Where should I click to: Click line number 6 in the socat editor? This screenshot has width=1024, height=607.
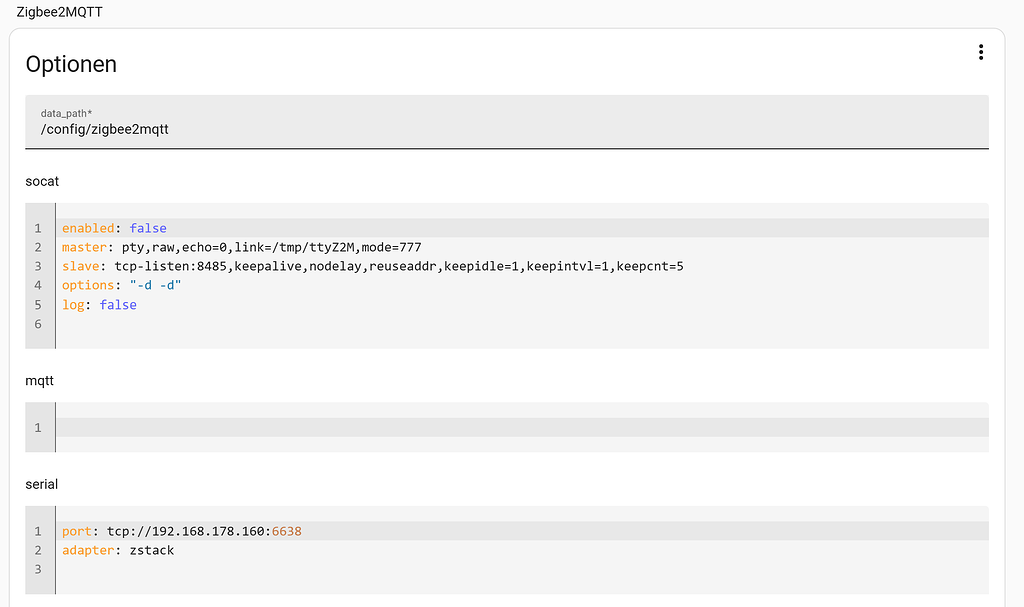[38, 323]
